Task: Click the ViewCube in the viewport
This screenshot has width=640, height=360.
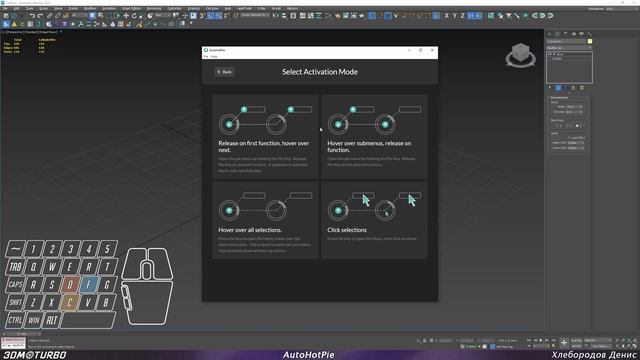Action: click(520, 55)
